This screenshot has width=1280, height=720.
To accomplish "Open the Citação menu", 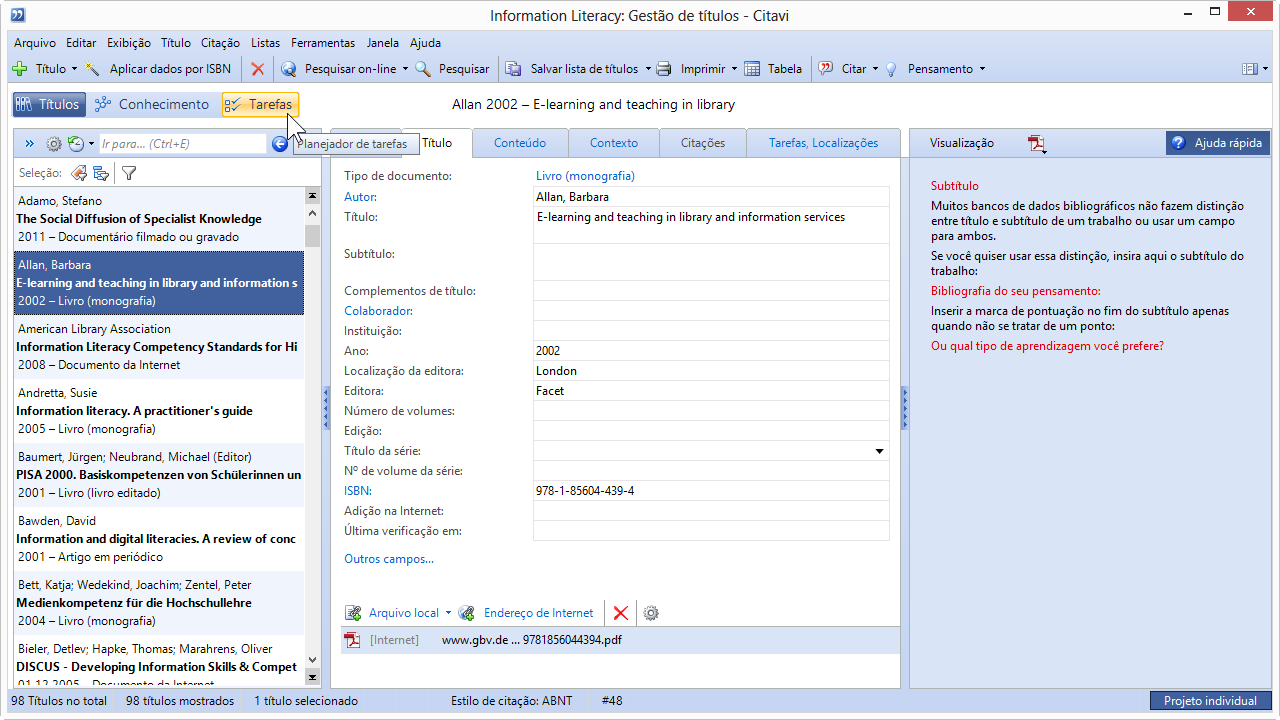I will click(x=220, y=43).
